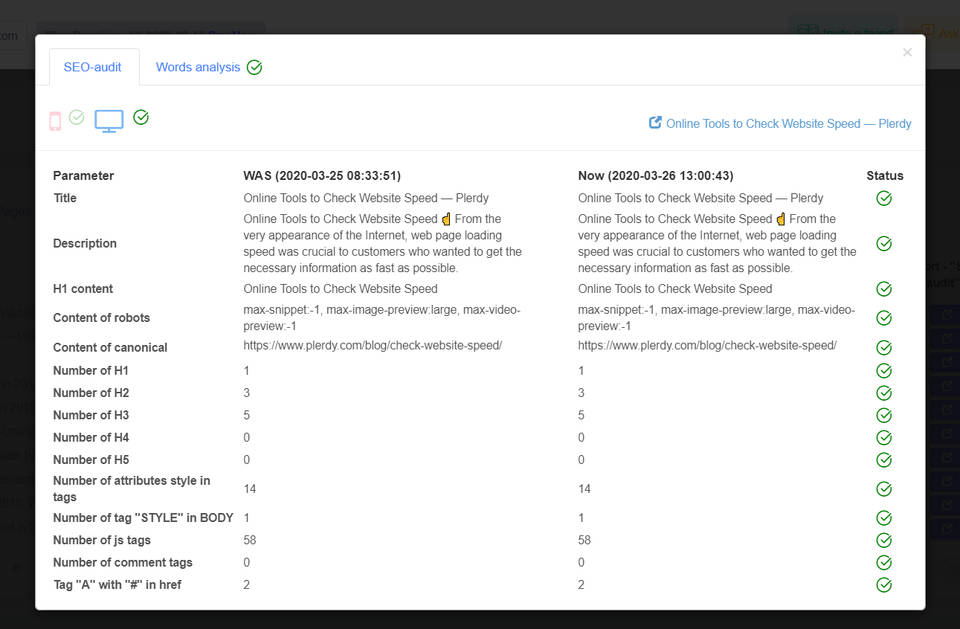Click the Now canonical URL text
Viewport: 960px width, 629px height.
tap(707, 346)
